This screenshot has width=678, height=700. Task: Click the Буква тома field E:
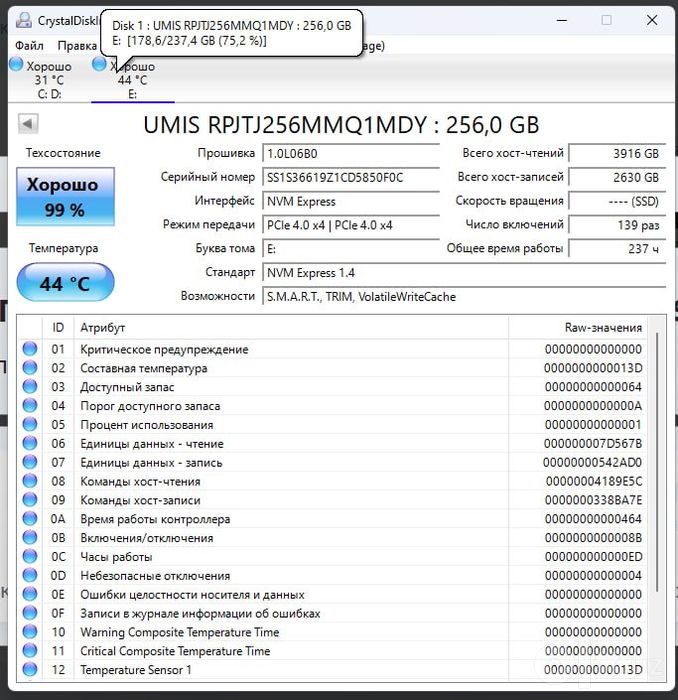351,249
